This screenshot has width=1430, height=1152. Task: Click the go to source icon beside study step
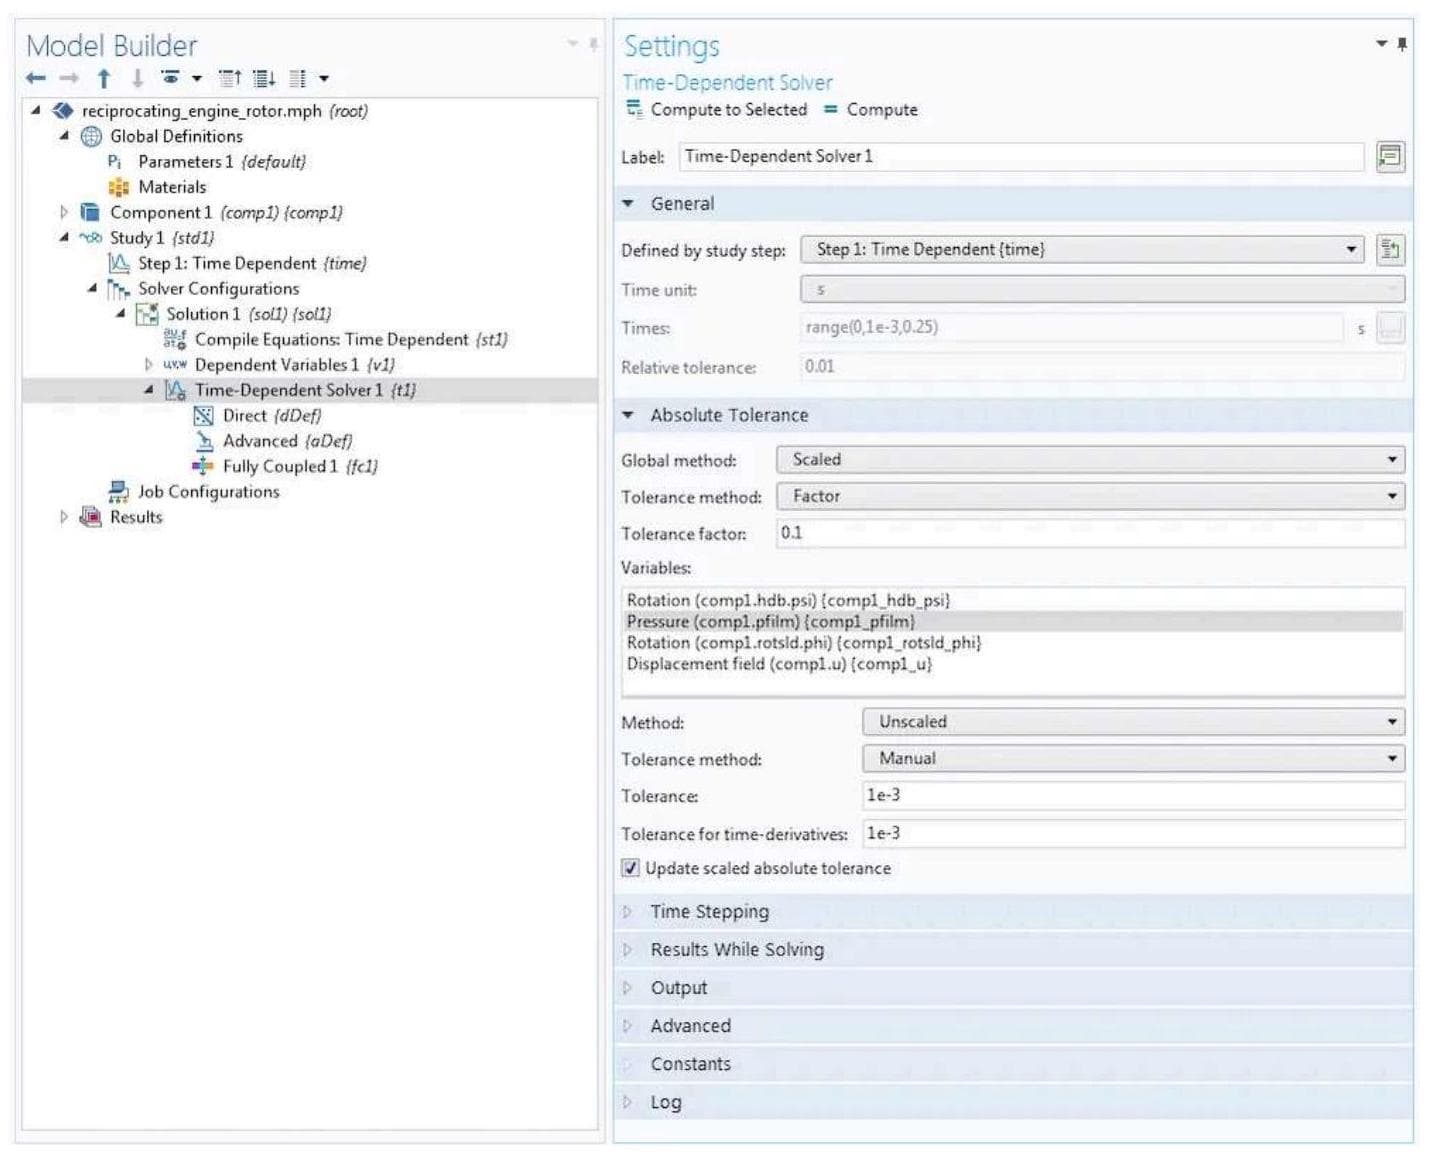pyautogui.click(x=1390, y=250)
